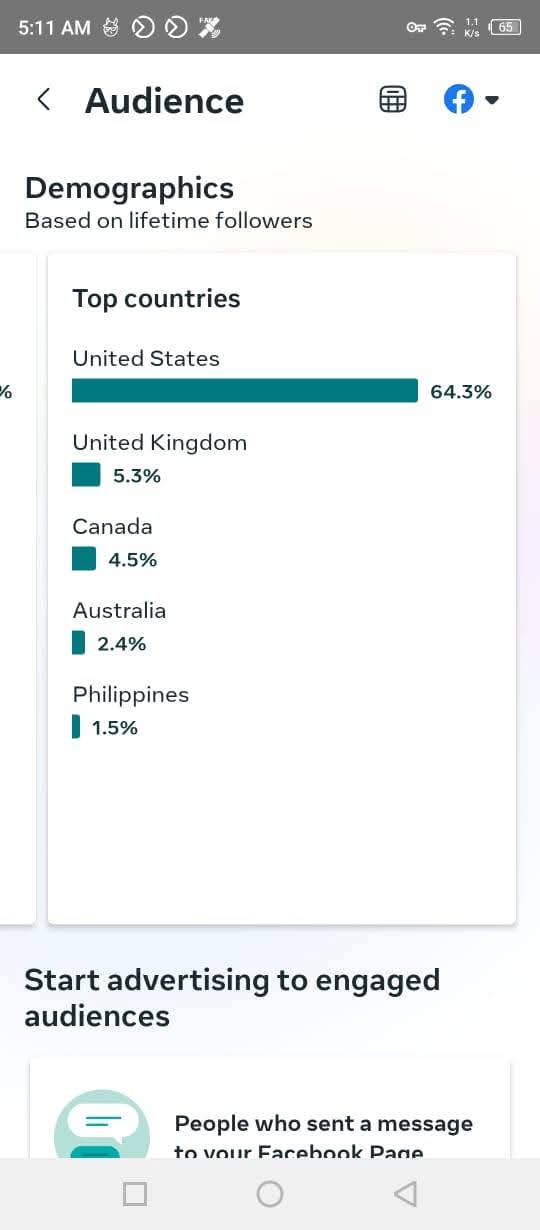This screenshot has height=1230, width=540.
Task: Select the United States percentage bar
Action: pyautogui.click(x=245, y=391)
